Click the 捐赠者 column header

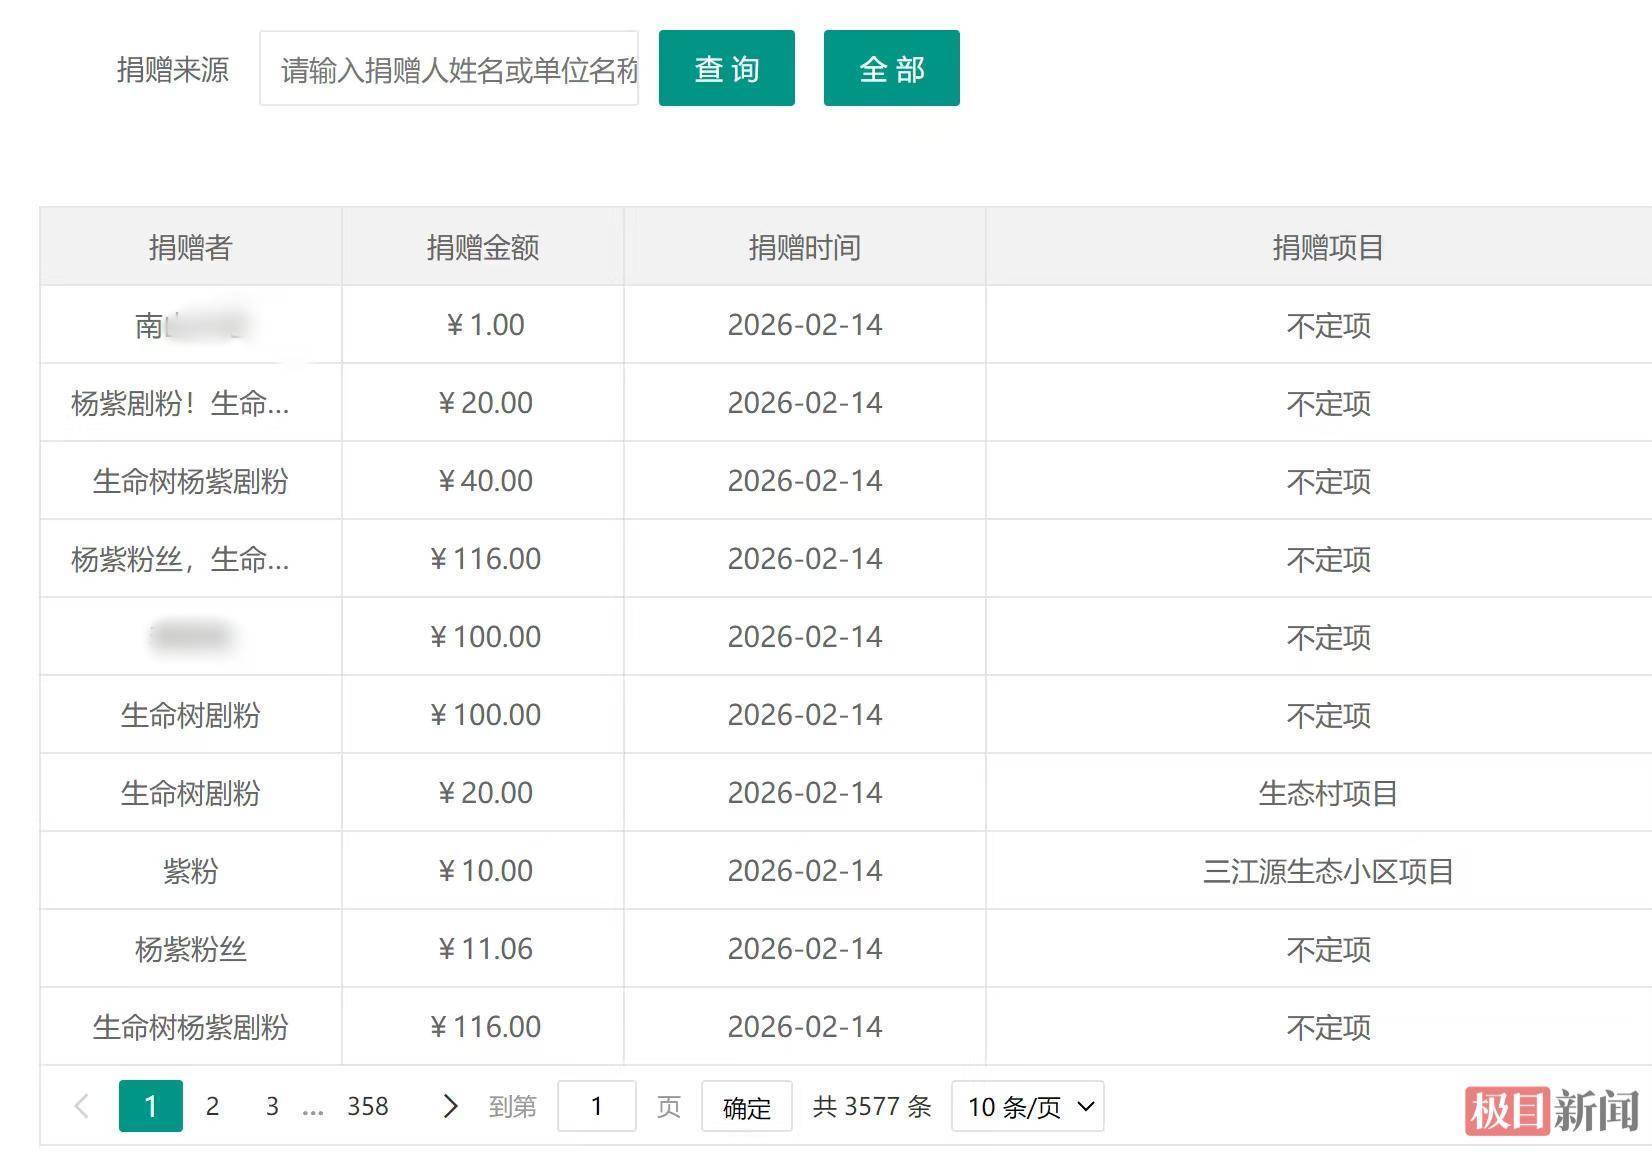[190, 247]
